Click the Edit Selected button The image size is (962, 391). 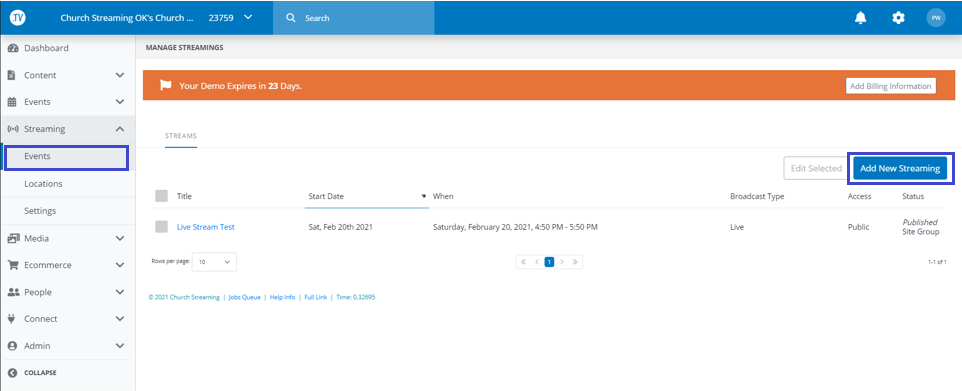(816, 168)
